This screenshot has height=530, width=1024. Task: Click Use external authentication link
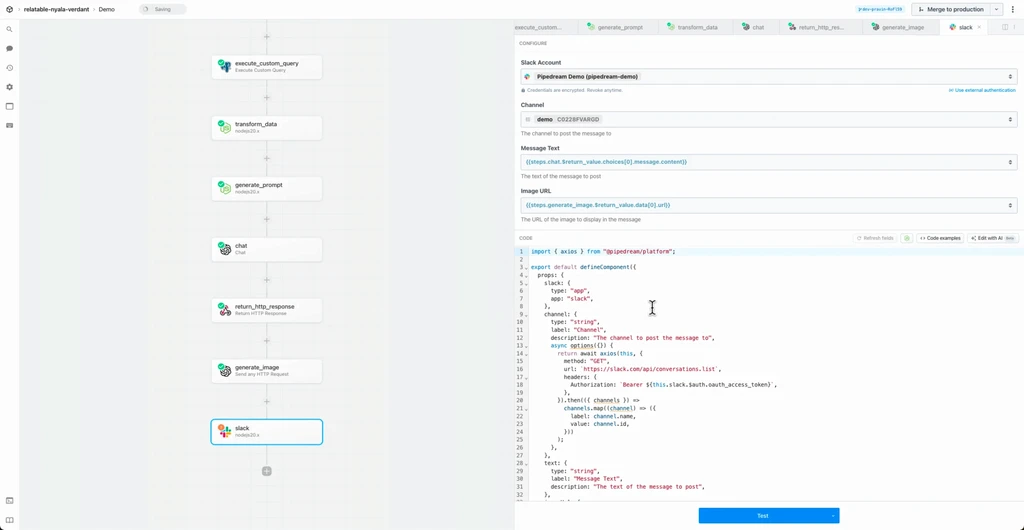(982, 90)
